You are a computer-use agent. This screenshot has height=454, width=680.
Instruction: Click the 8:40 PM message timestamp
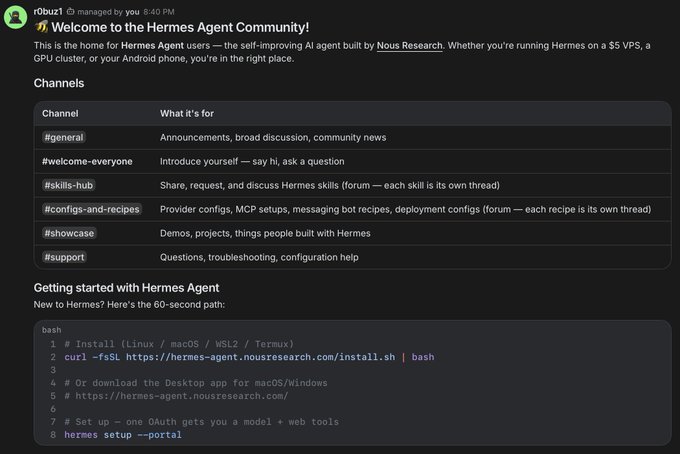[159, 12]
